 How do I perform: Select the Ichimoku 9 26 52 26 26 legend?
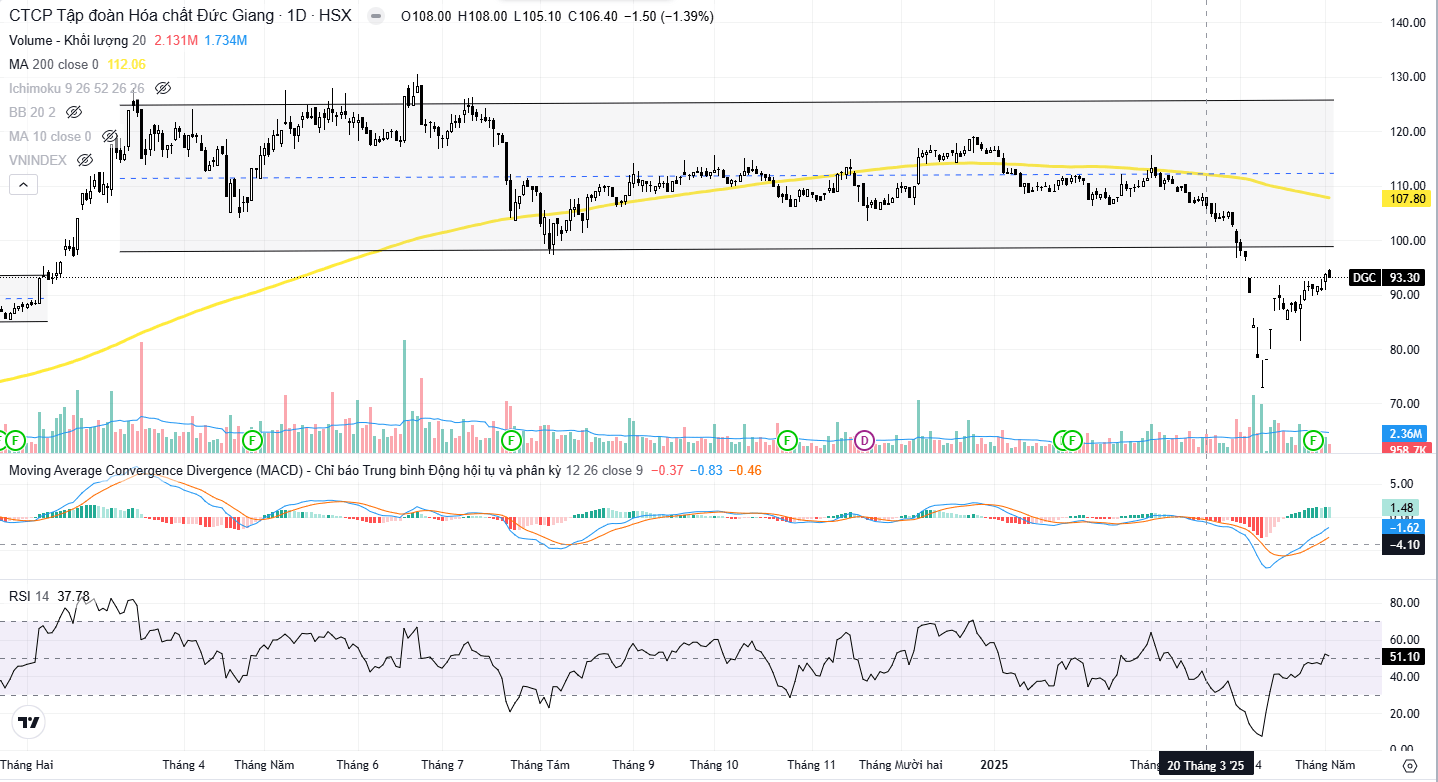pyautogui.click(x=77, y=88)
